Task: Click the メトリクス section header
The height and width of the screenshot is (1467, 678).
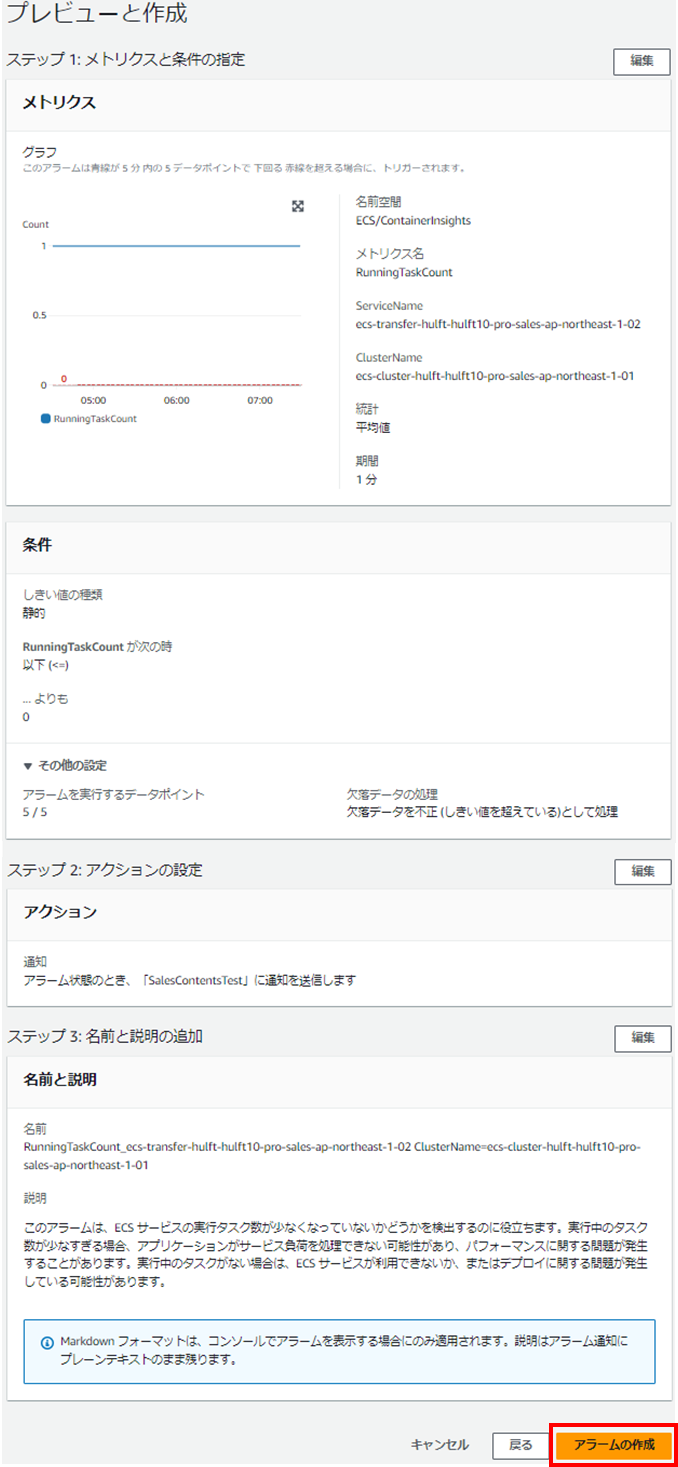Action: 59,102
